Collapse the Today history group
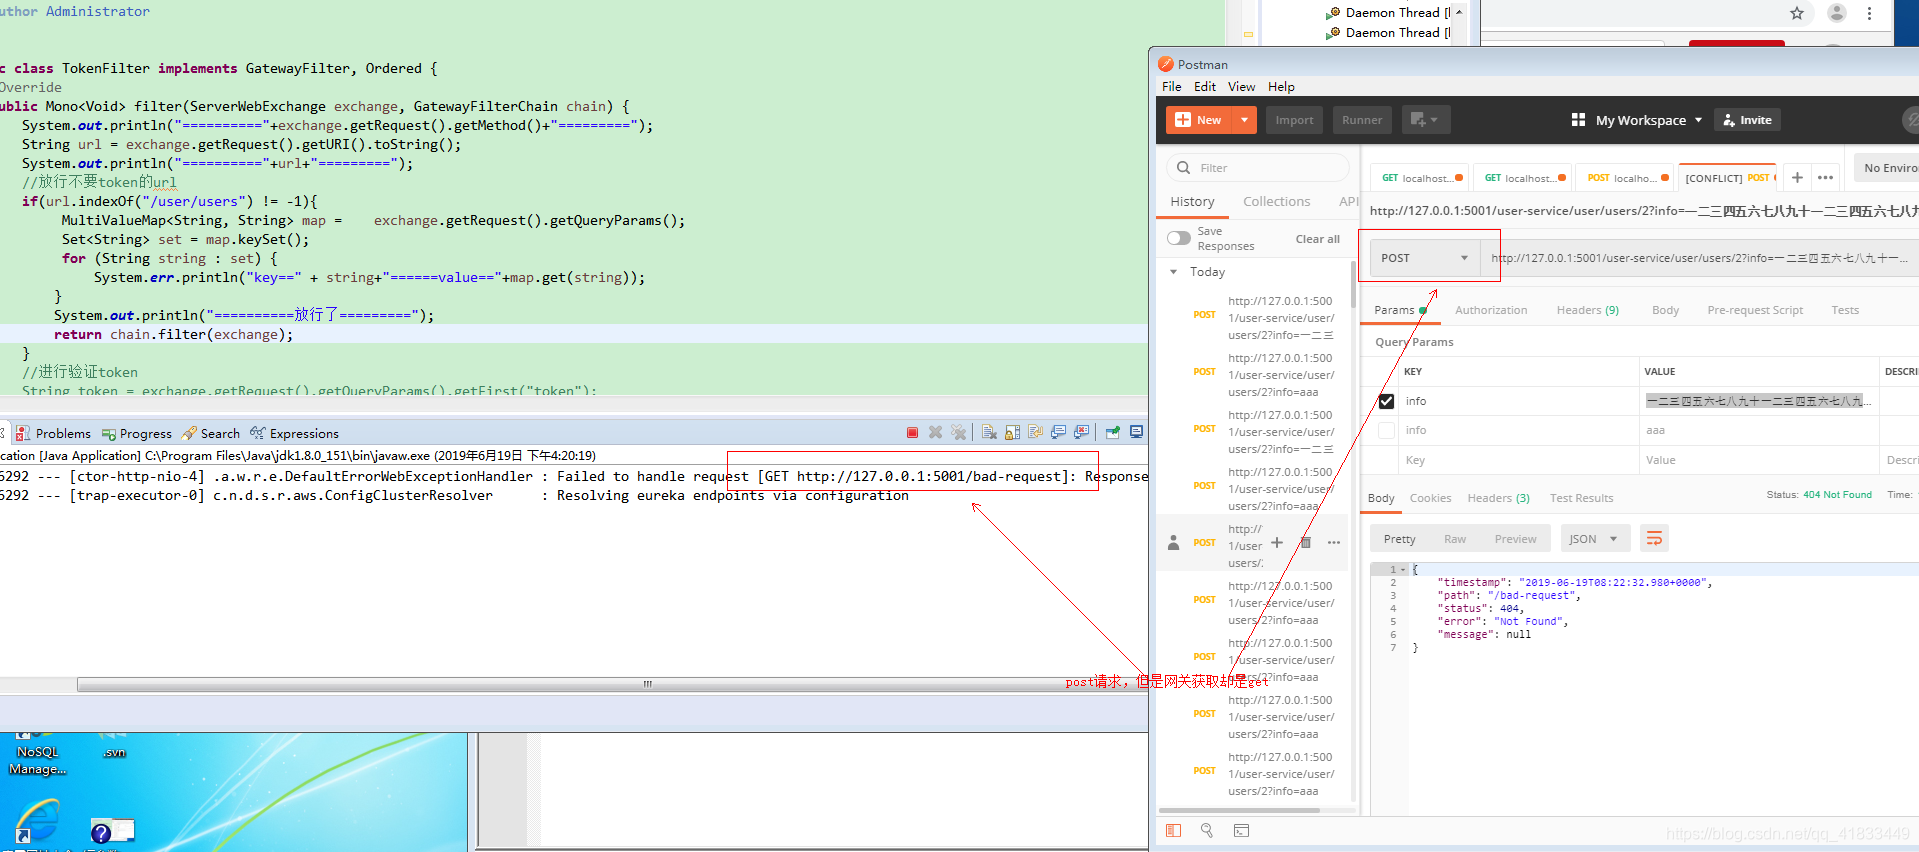The height and width of the screenshot is (852, 1919). tap(1173, 272)
